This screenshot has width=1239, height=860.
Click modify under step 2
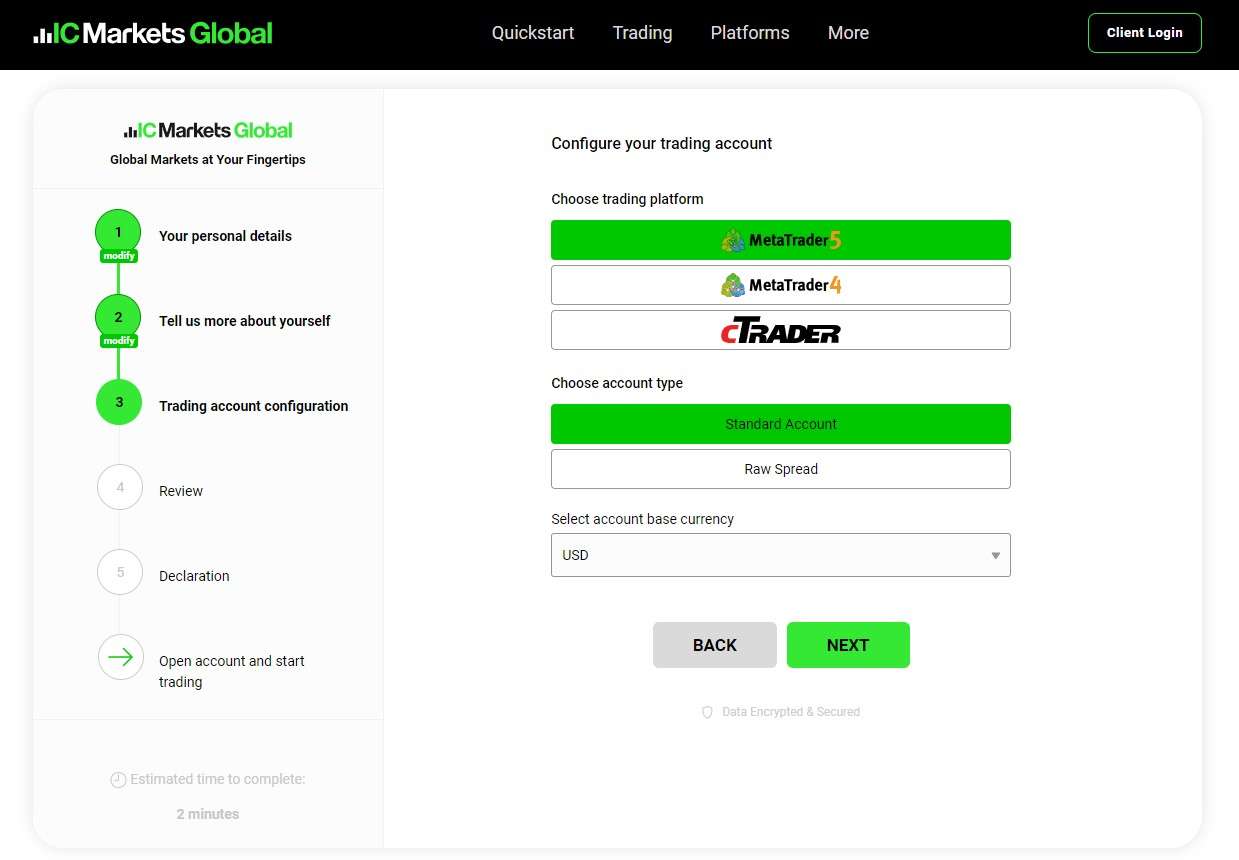(119, 341)
